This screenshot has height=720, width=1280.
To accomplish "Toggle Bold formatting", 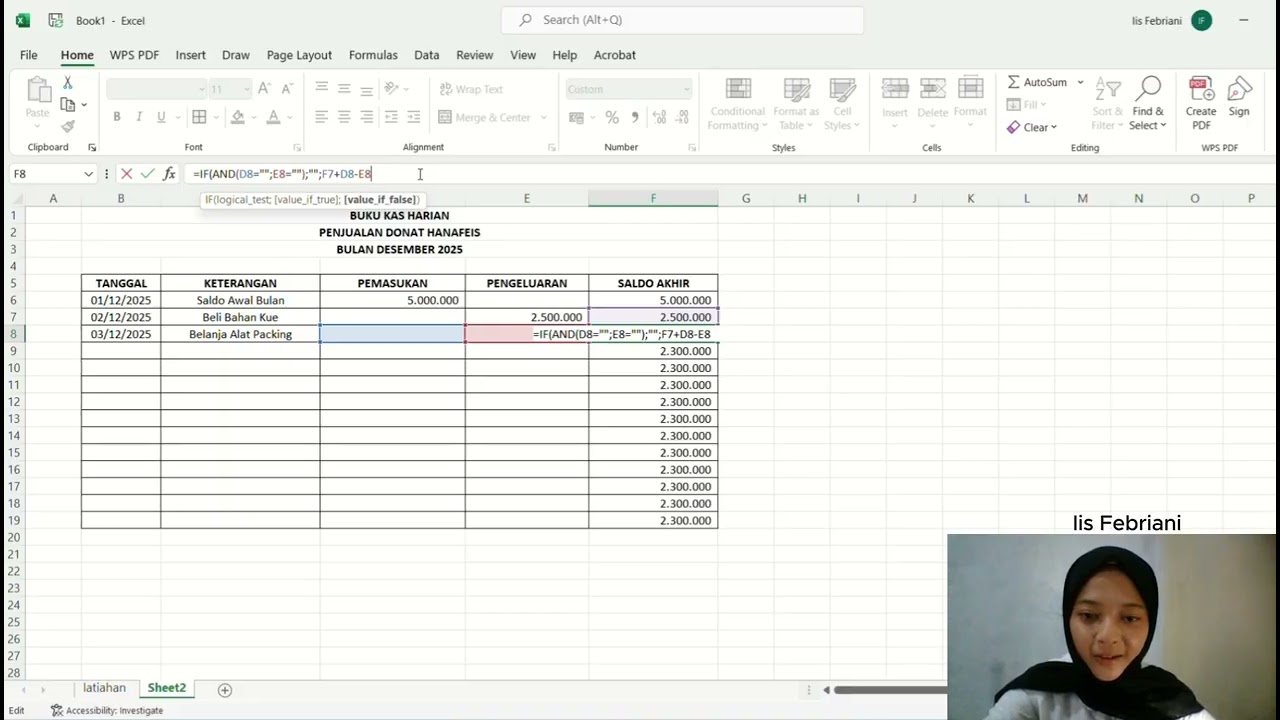I will click(117, 117).
